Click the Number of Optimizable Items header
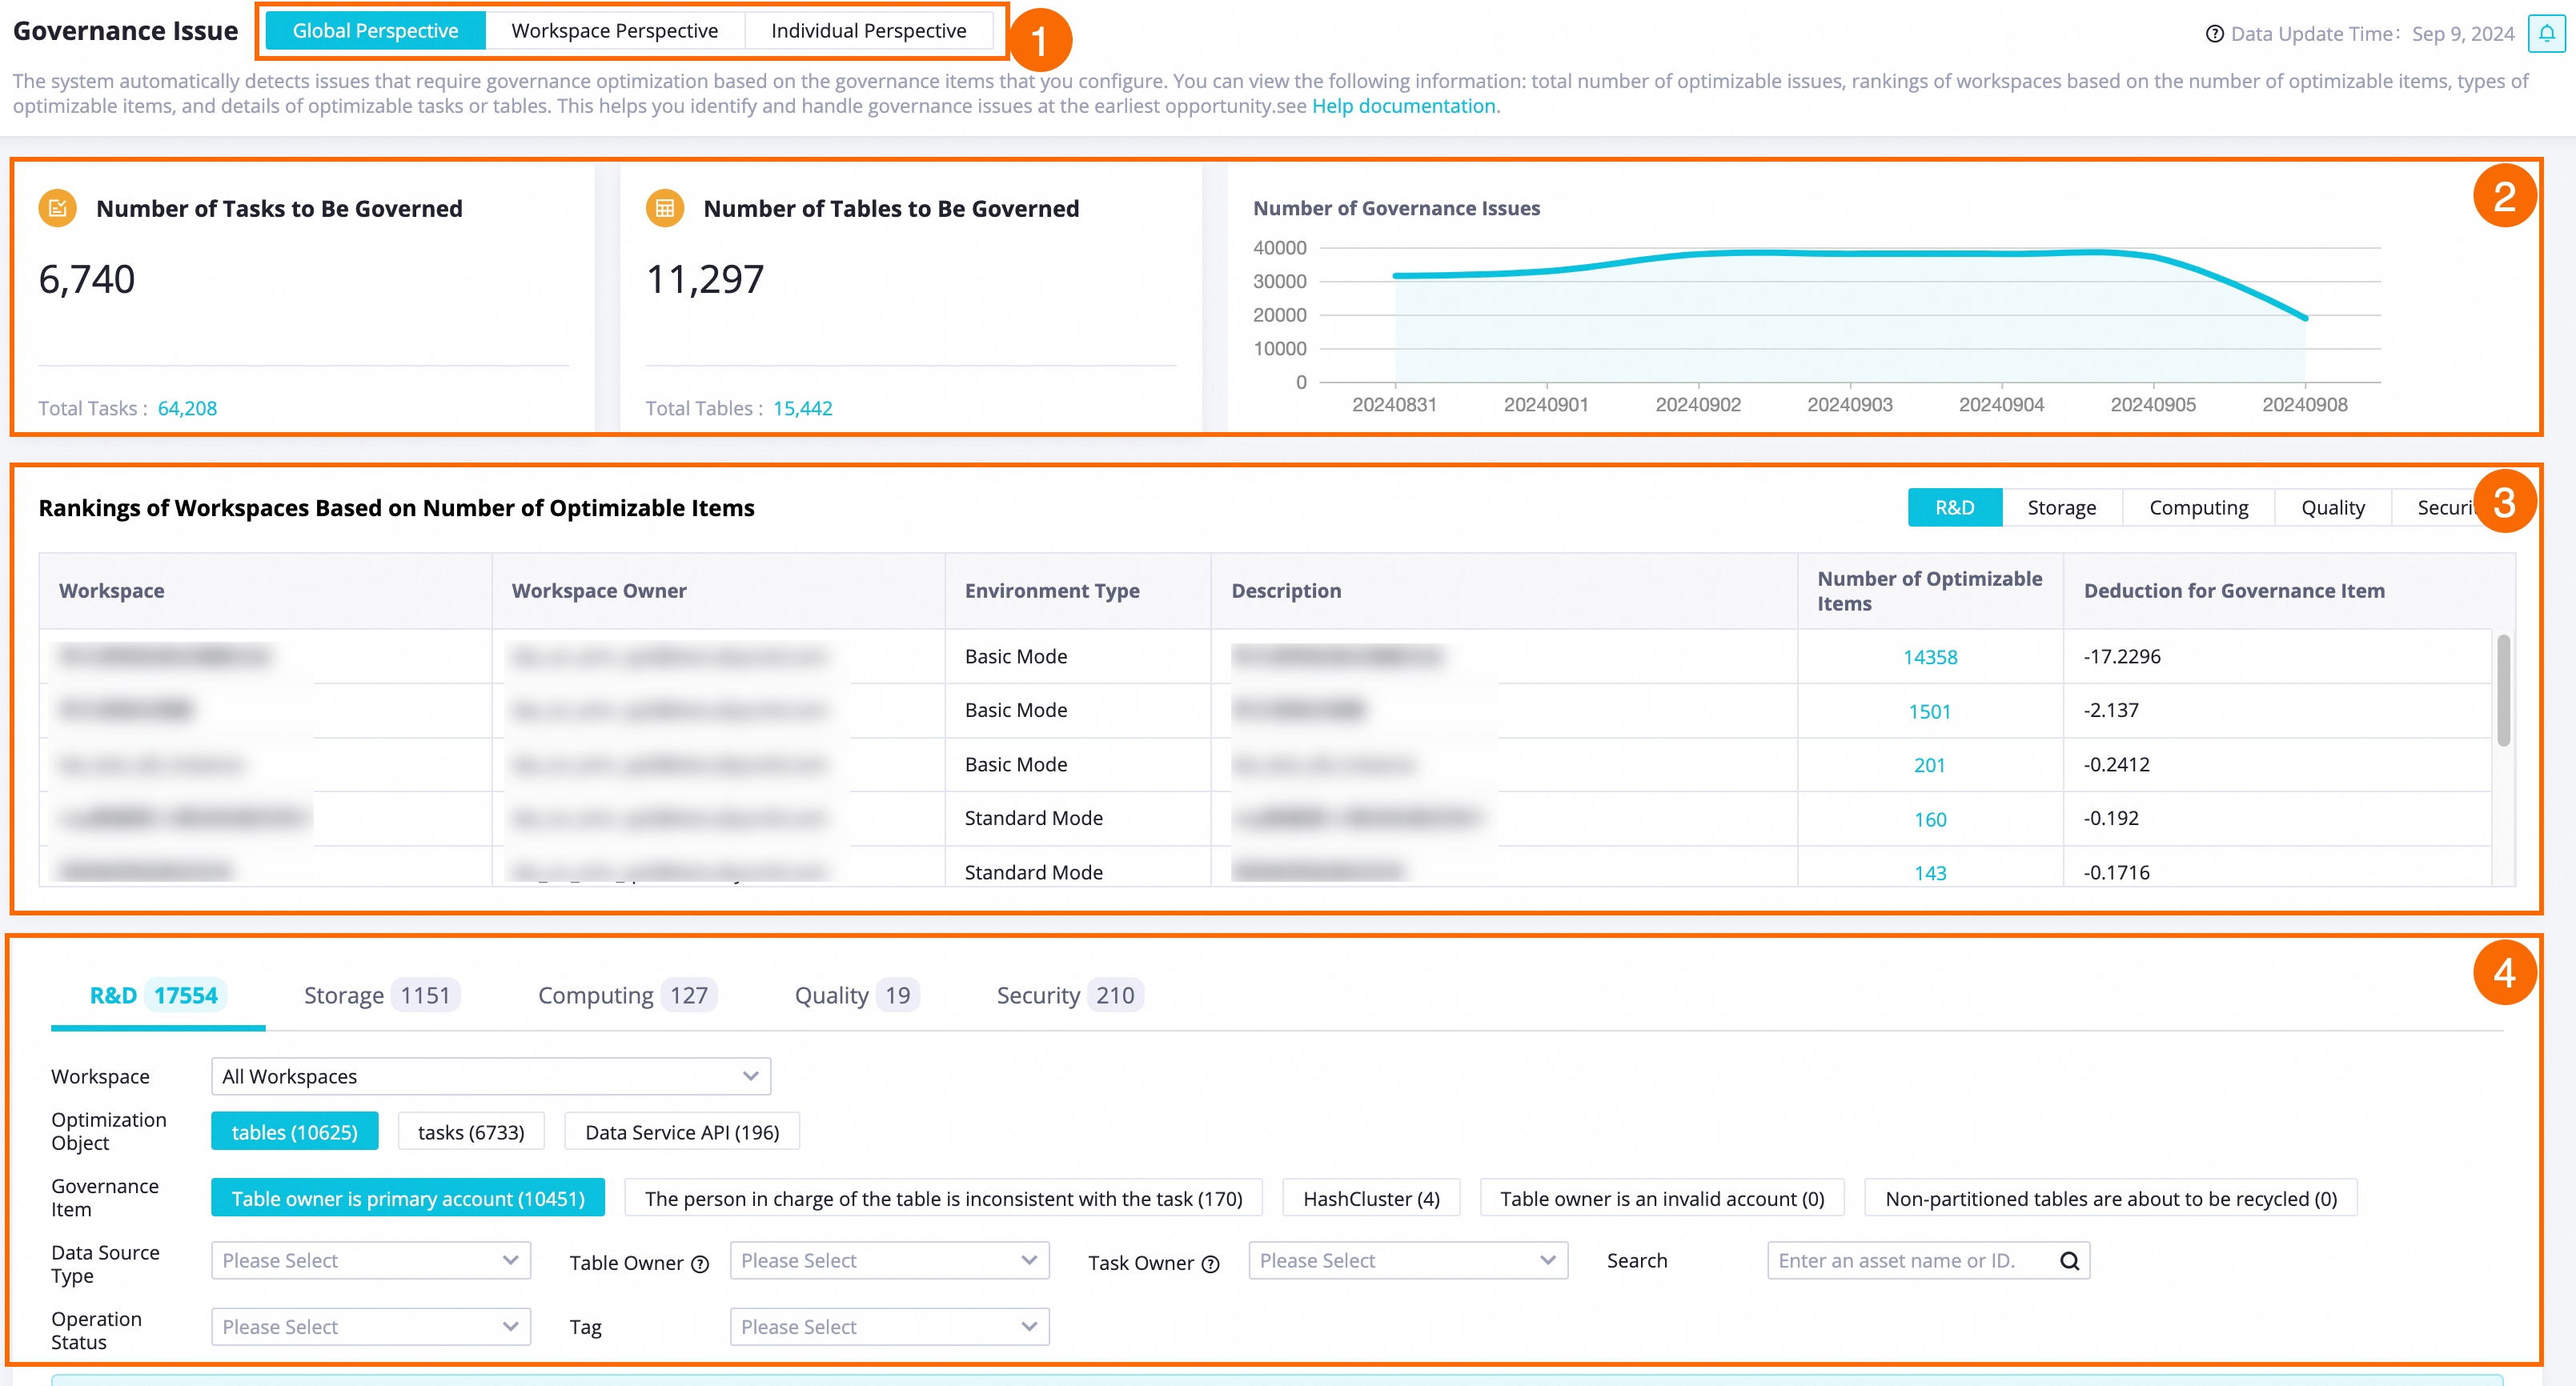2576x1386 pixels. point(1929,591)
